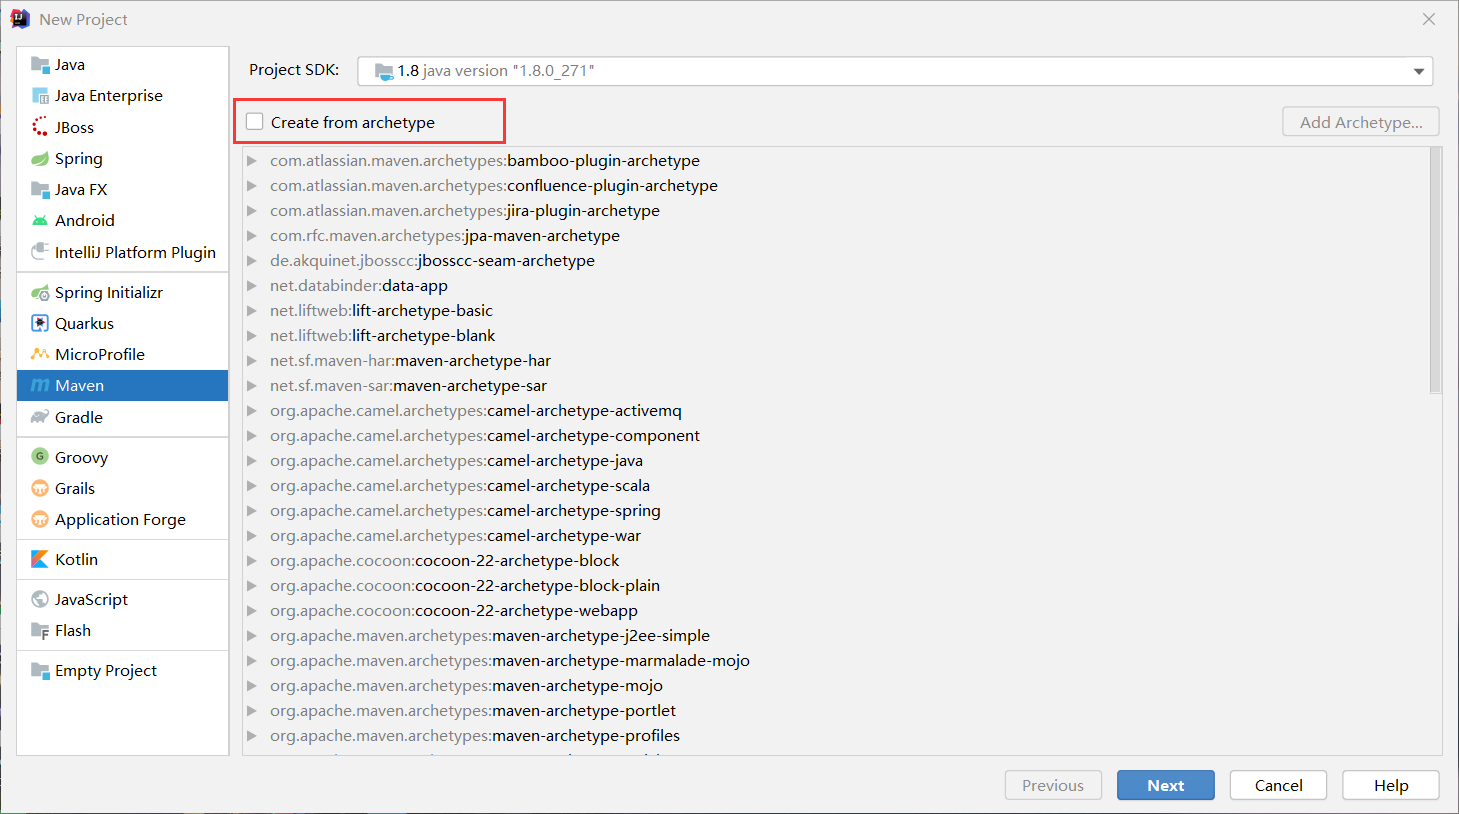
Task: Select maven-archetype-profiles row
Action: click(x=837, y=735)
